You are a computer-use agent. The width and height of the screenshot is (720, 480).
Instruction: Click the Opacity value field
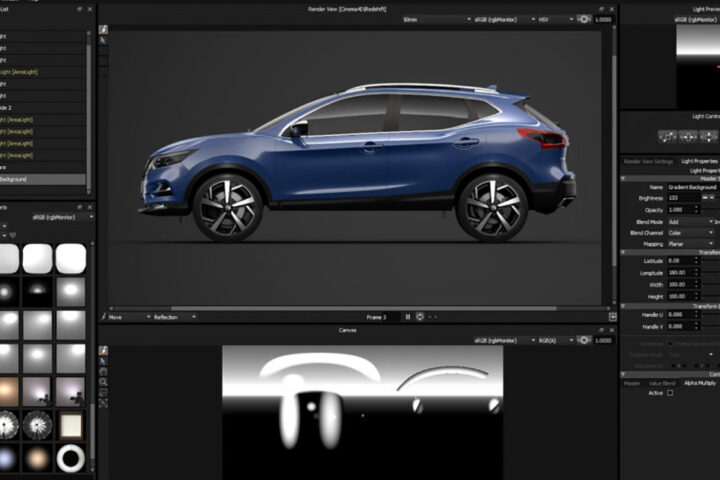click(680, 209)
